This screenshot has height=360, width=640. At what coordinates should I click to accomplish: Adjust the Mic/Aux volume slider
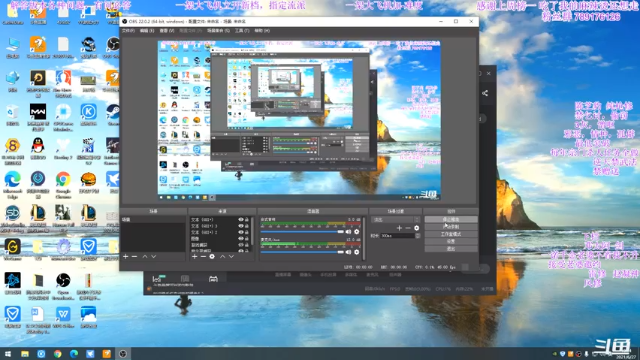click(x=302, y=252)
